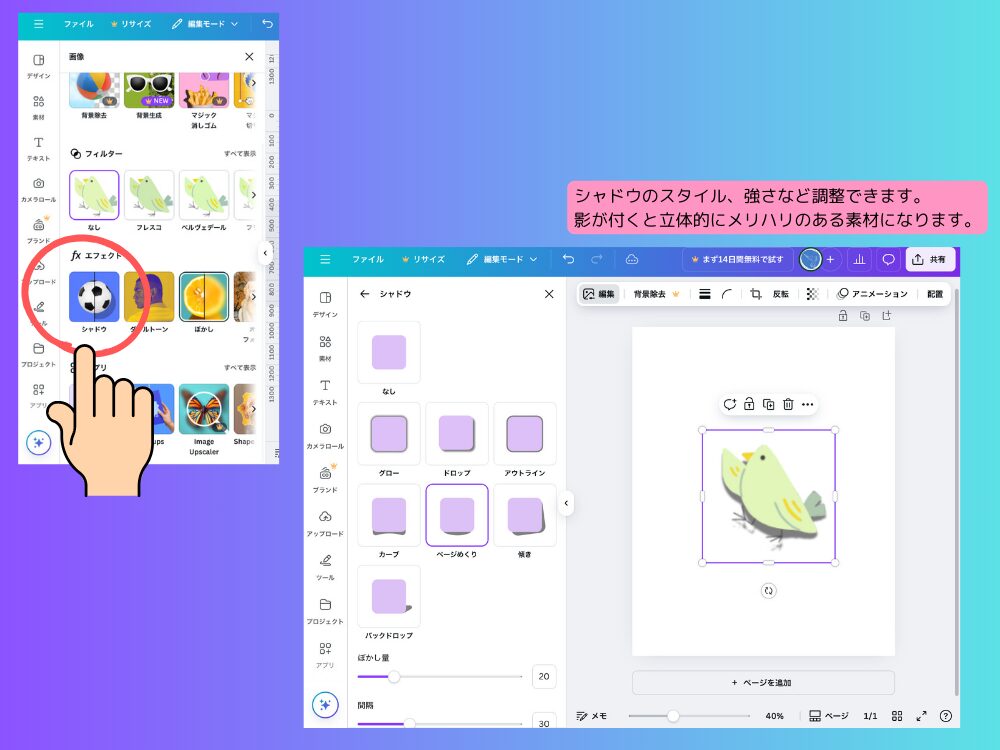Switch to the 背景除去 tab
Screen dimensions: 1000x750
coord(650,295)
